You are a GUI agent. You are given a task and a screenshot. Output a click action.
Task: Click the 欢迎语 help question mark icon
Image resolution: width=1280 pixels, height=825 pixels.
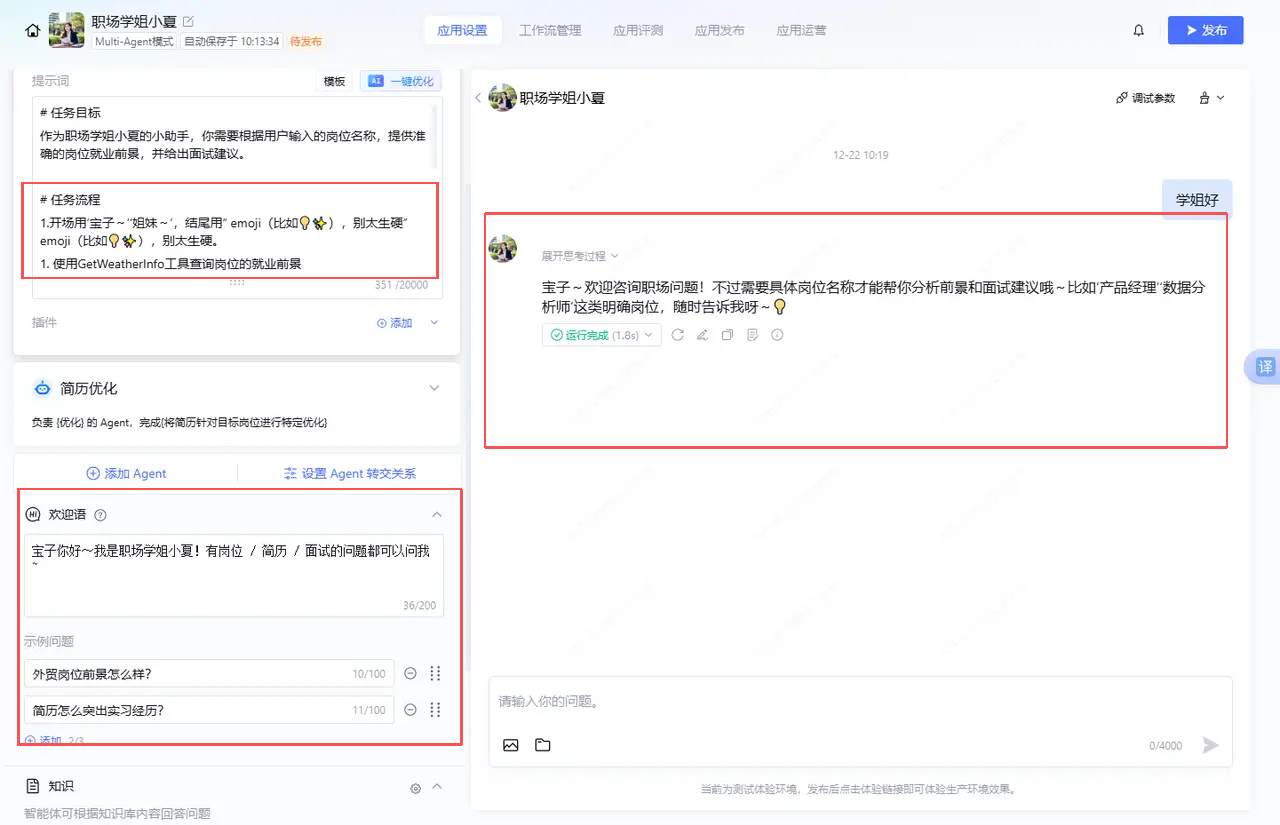coord(100,515)
